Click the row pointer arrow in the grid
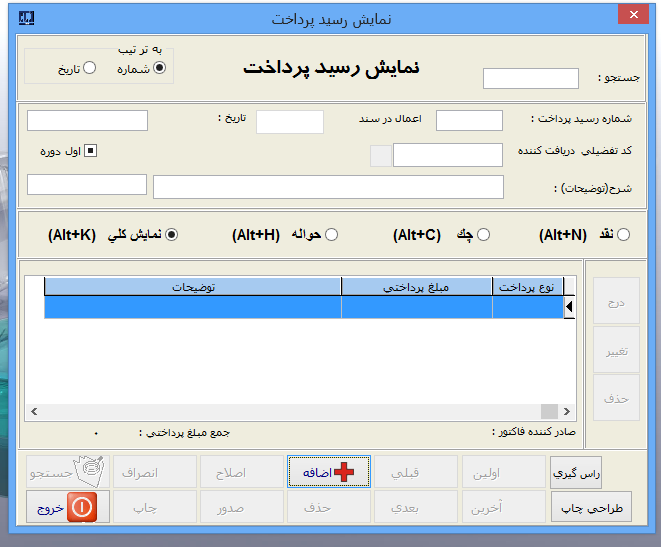Screen dimensions: 661x547 [569, 306]
